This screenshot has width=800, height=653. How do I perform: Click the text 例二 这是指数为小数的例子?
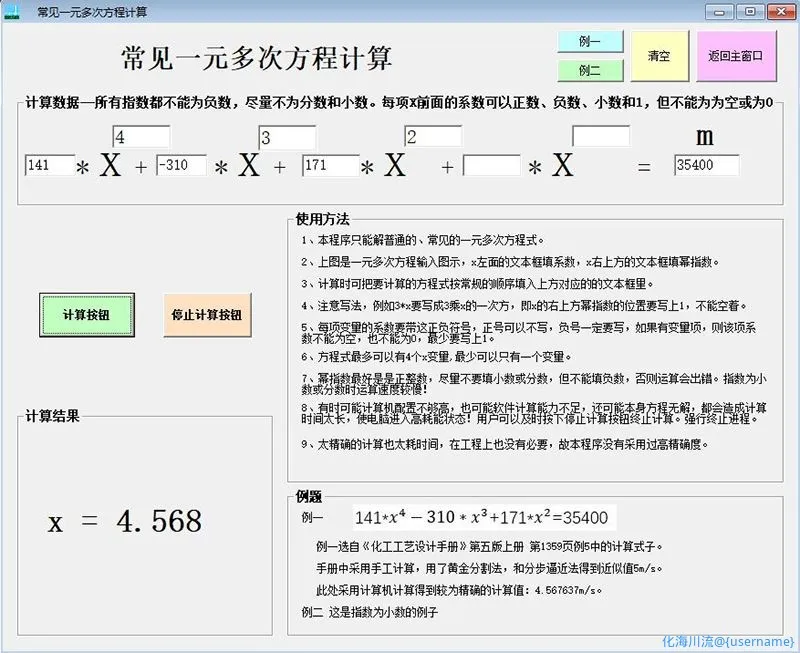point(370,612)
